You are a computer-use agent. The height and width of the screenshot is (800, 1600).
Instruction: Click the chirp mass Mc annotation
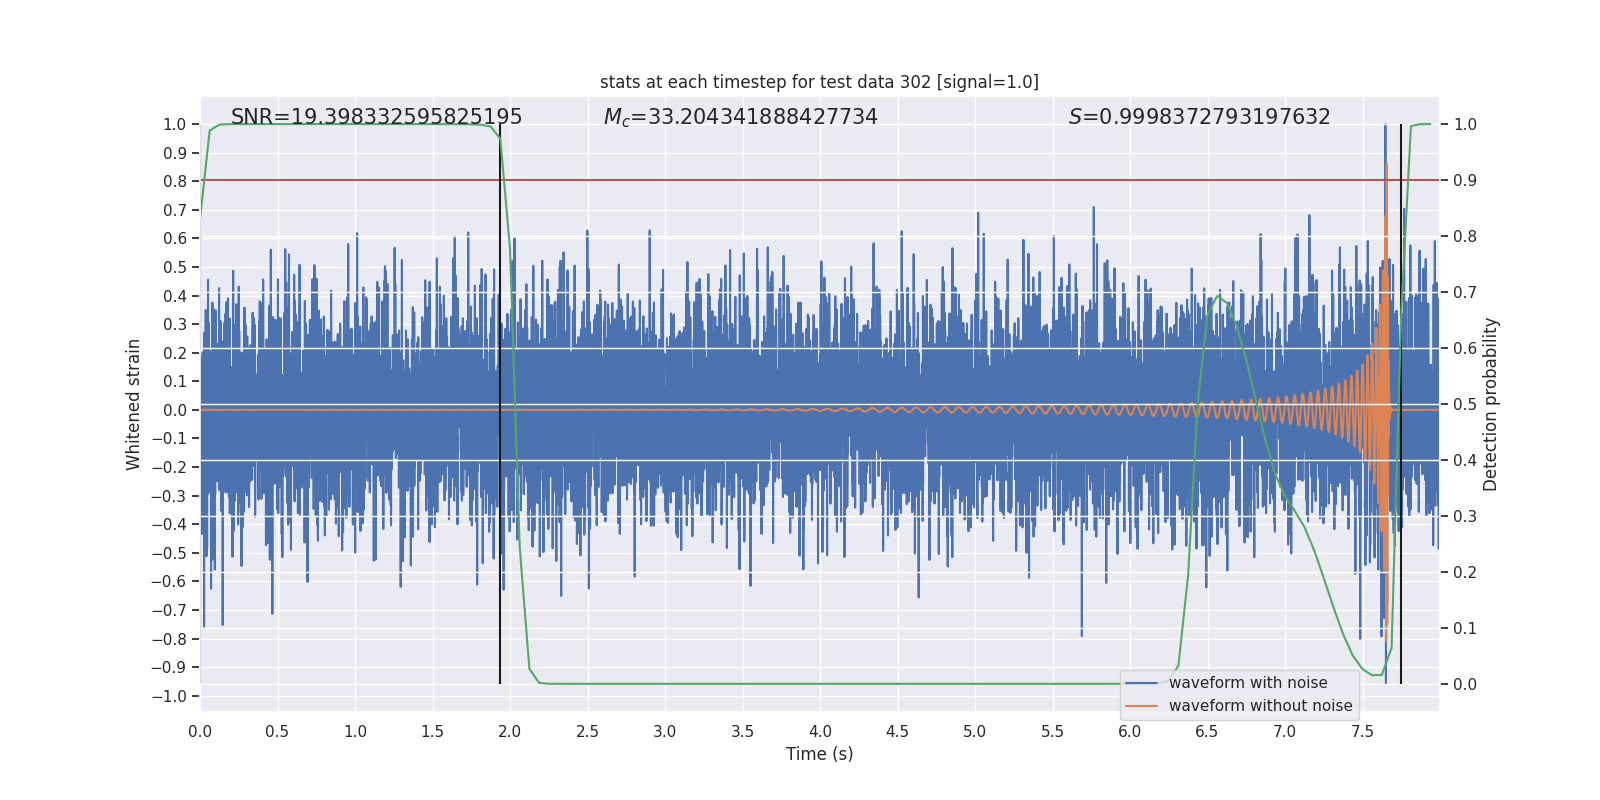click(740, 117)
